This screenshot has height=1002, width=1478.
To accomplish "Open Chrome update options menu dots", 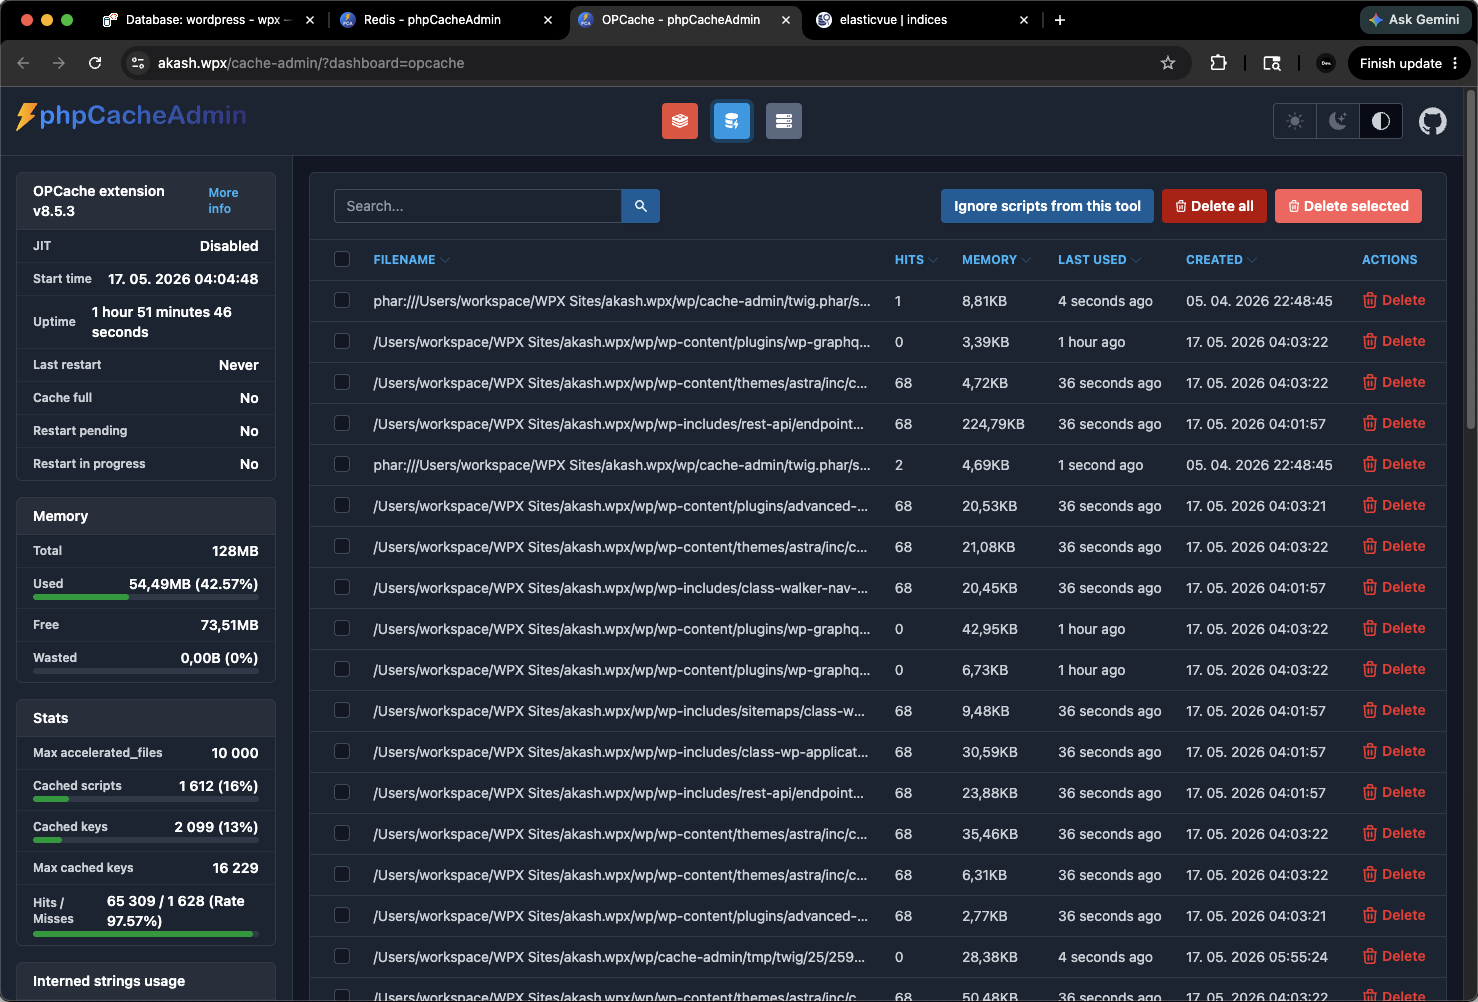I will (1455, 63).
